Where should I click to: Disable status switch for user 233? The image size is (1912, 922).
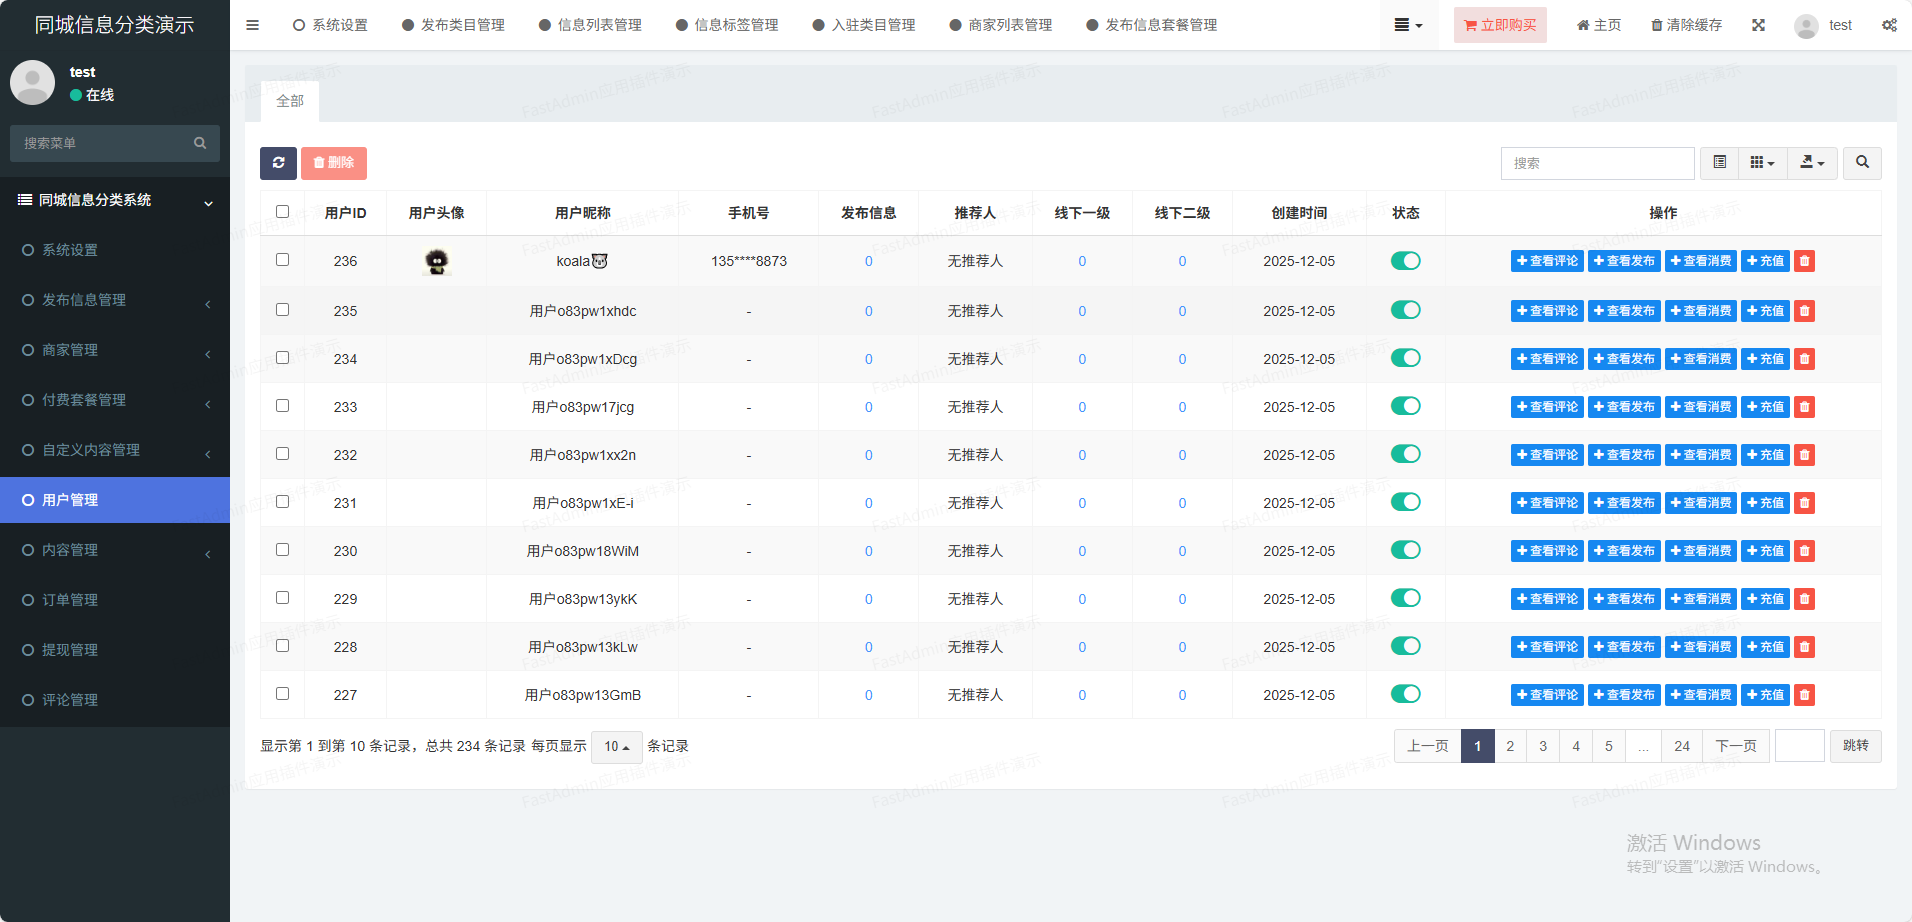(x=1405, y=406)
